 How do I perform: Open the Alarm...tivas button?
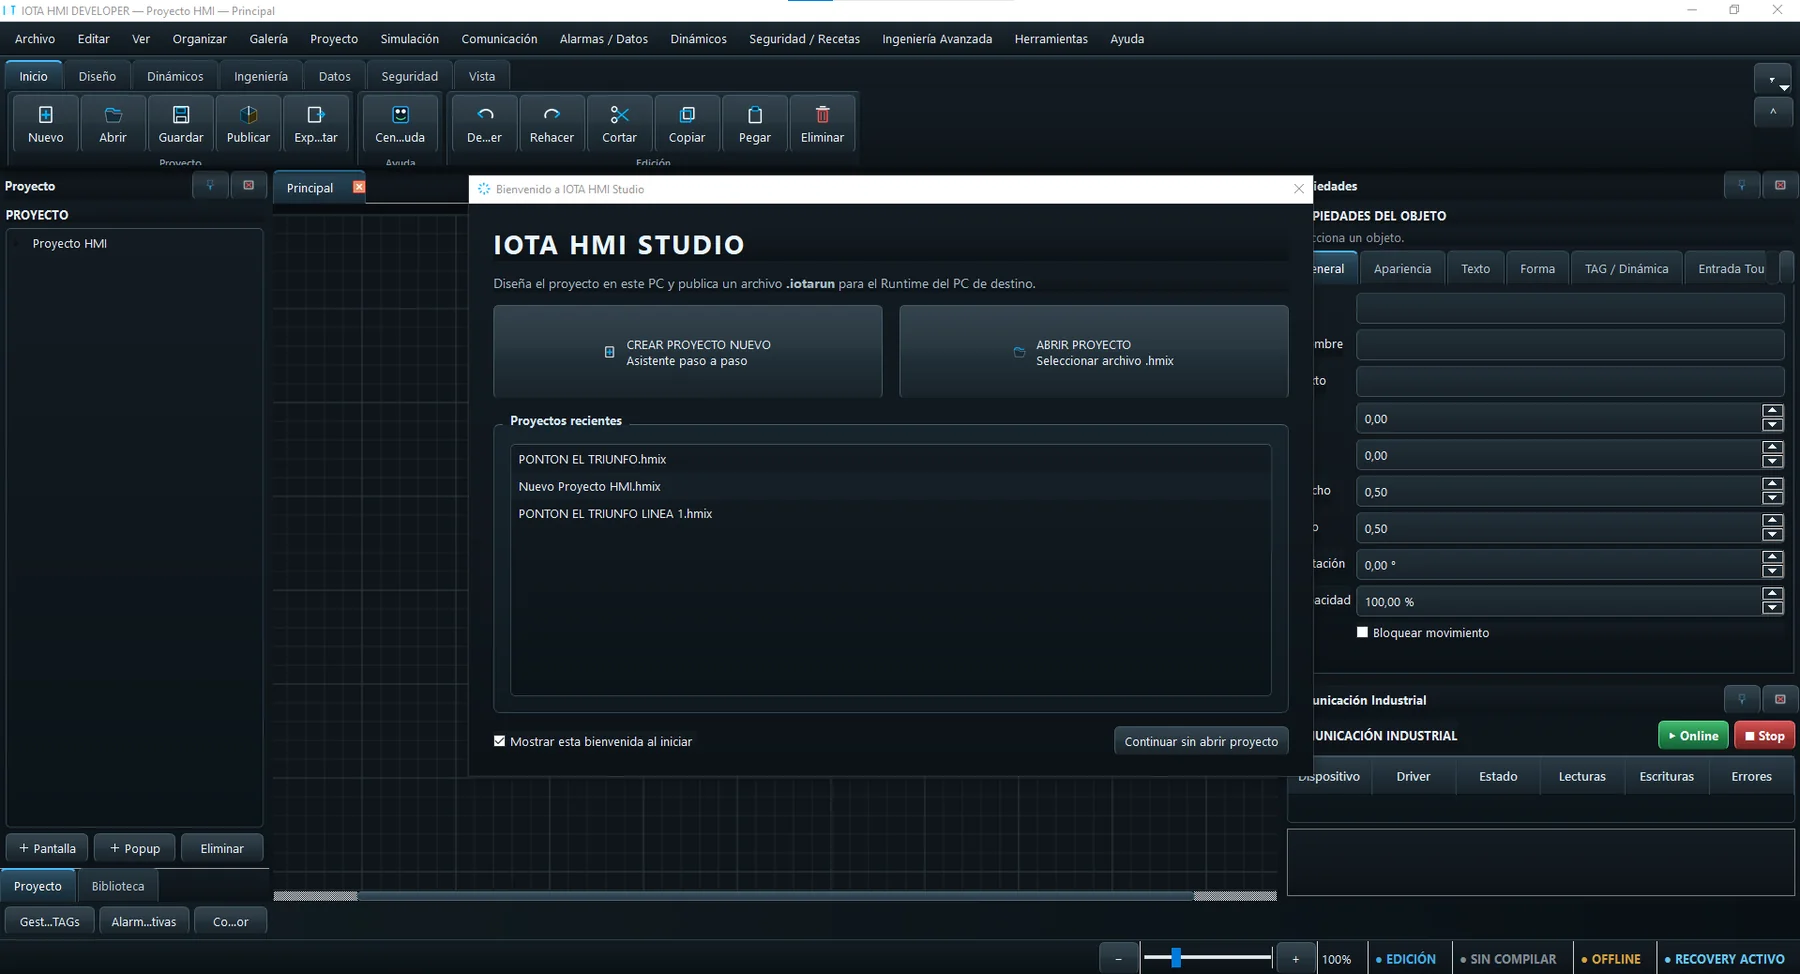(144, 921)
